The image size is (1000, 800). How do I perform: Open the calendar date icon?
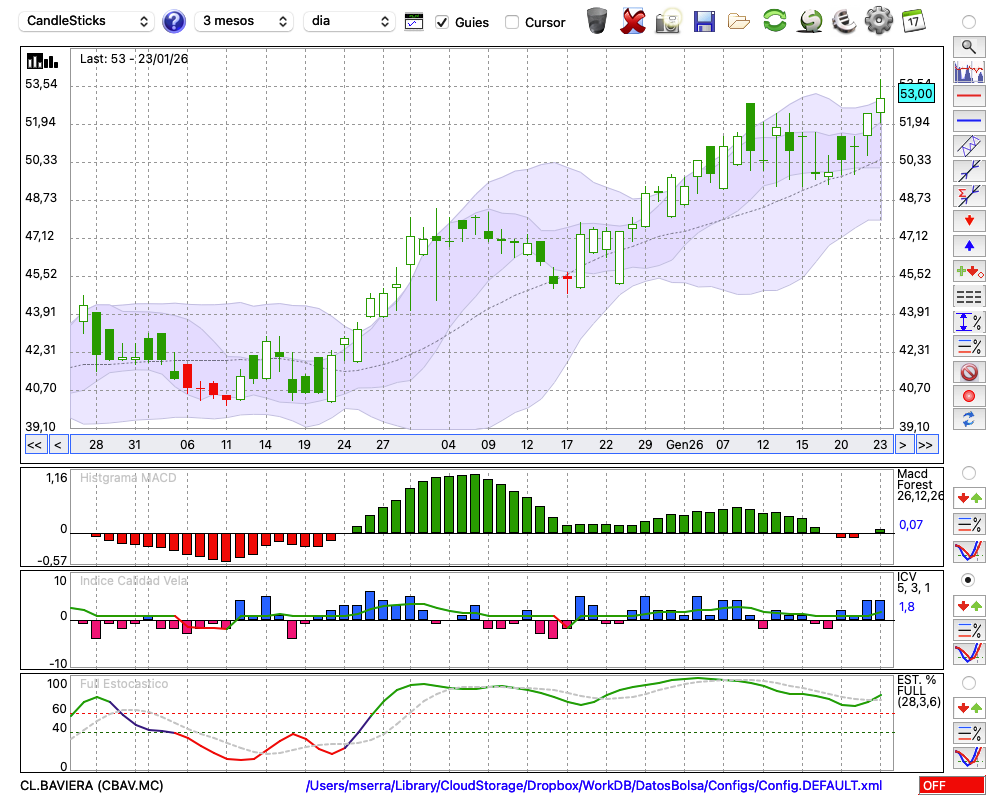click(x=913, y=21)
